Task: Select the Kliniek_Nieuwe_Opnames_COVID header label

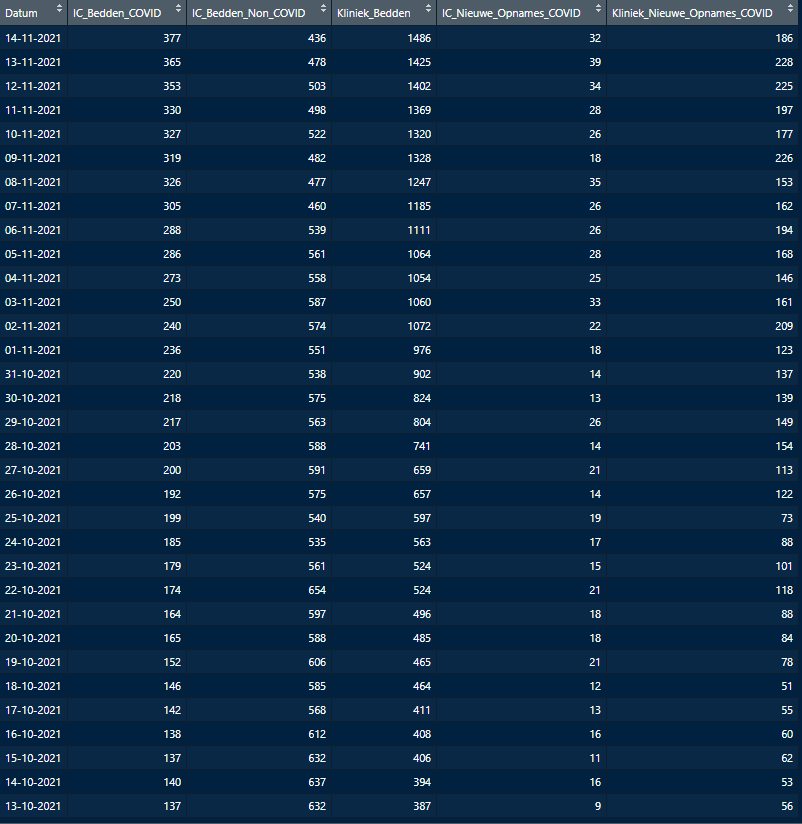Action: pyautogui.click(x=692, y=13)
